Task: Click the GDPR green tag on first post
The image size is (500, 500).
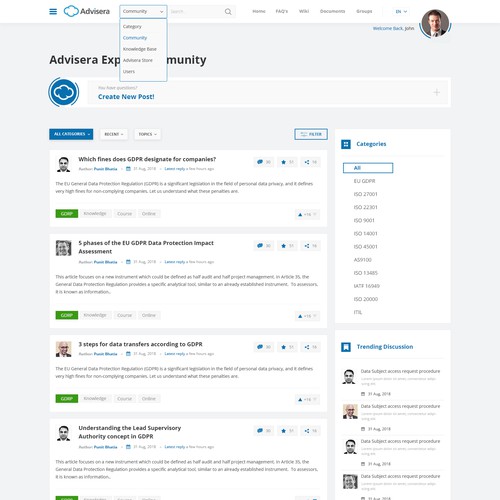Action: (67, 214)
